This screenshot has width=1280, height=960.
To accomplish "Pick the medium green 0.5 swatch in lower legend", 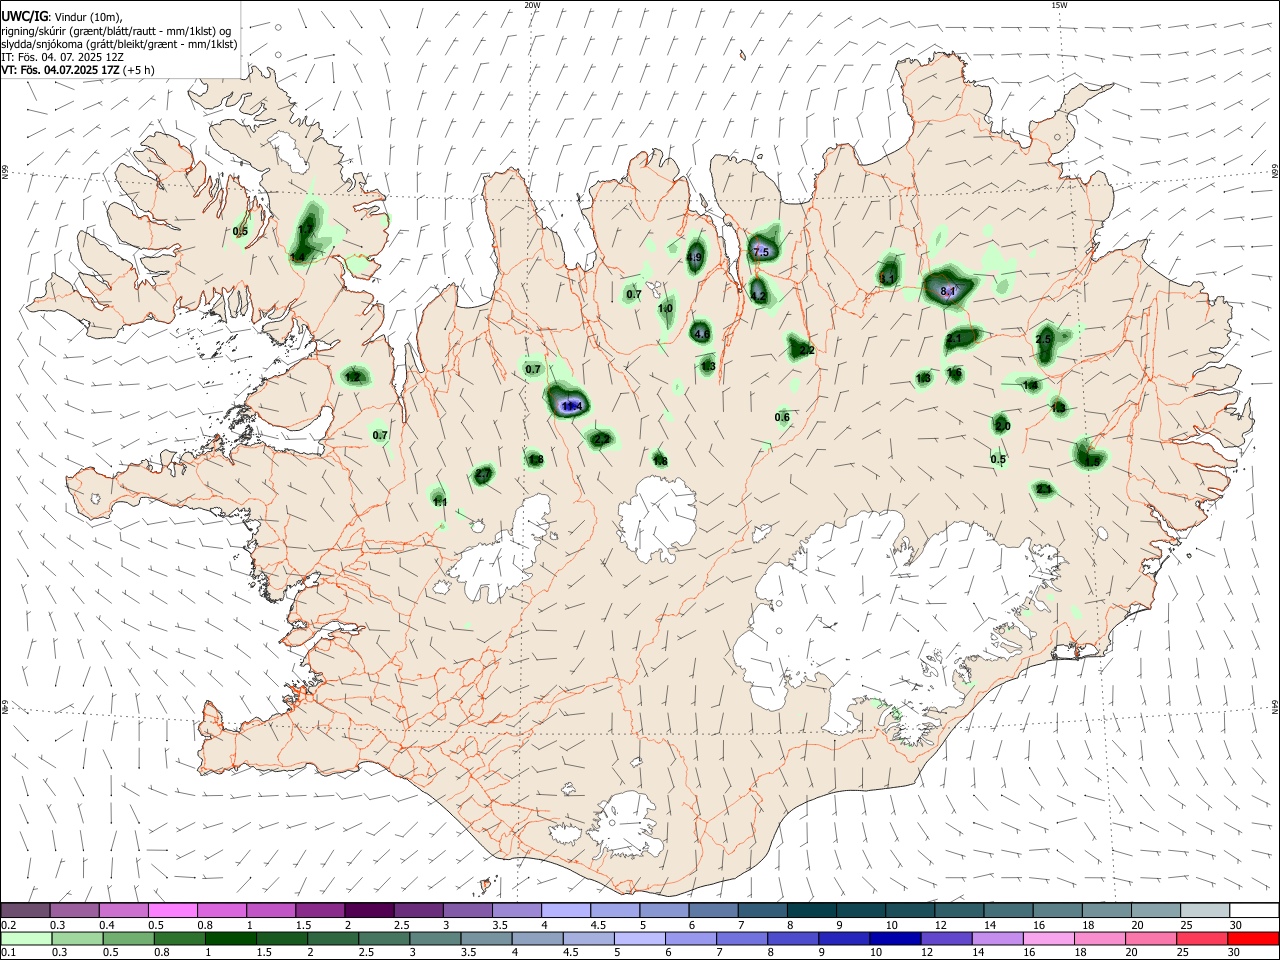I will pos(128,939).
